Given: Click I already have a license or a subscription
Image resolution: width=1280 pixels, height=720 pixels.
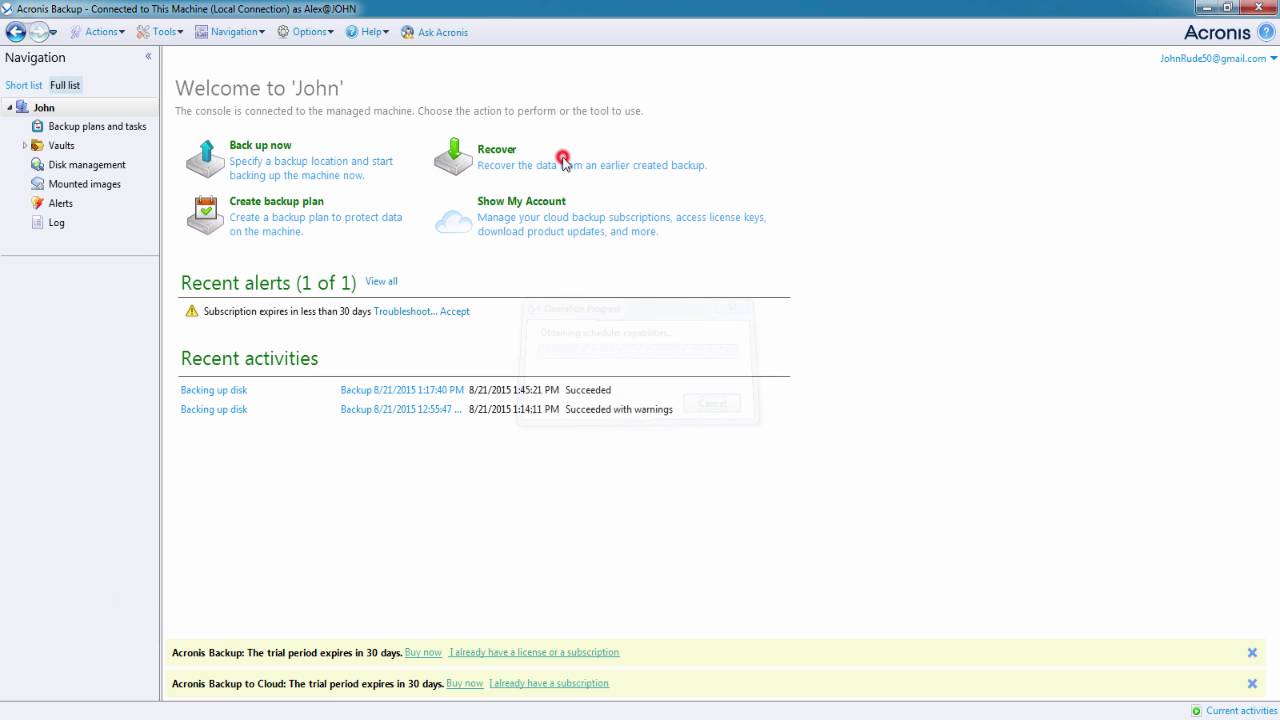Looking at the screenshot, I should click(534, 652).
